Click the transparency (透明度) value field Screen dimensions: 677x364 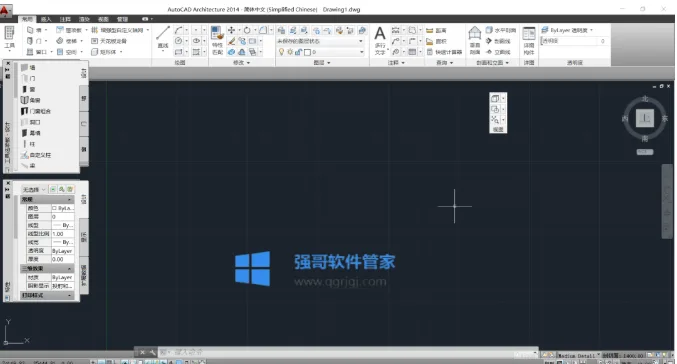[574, 41]
